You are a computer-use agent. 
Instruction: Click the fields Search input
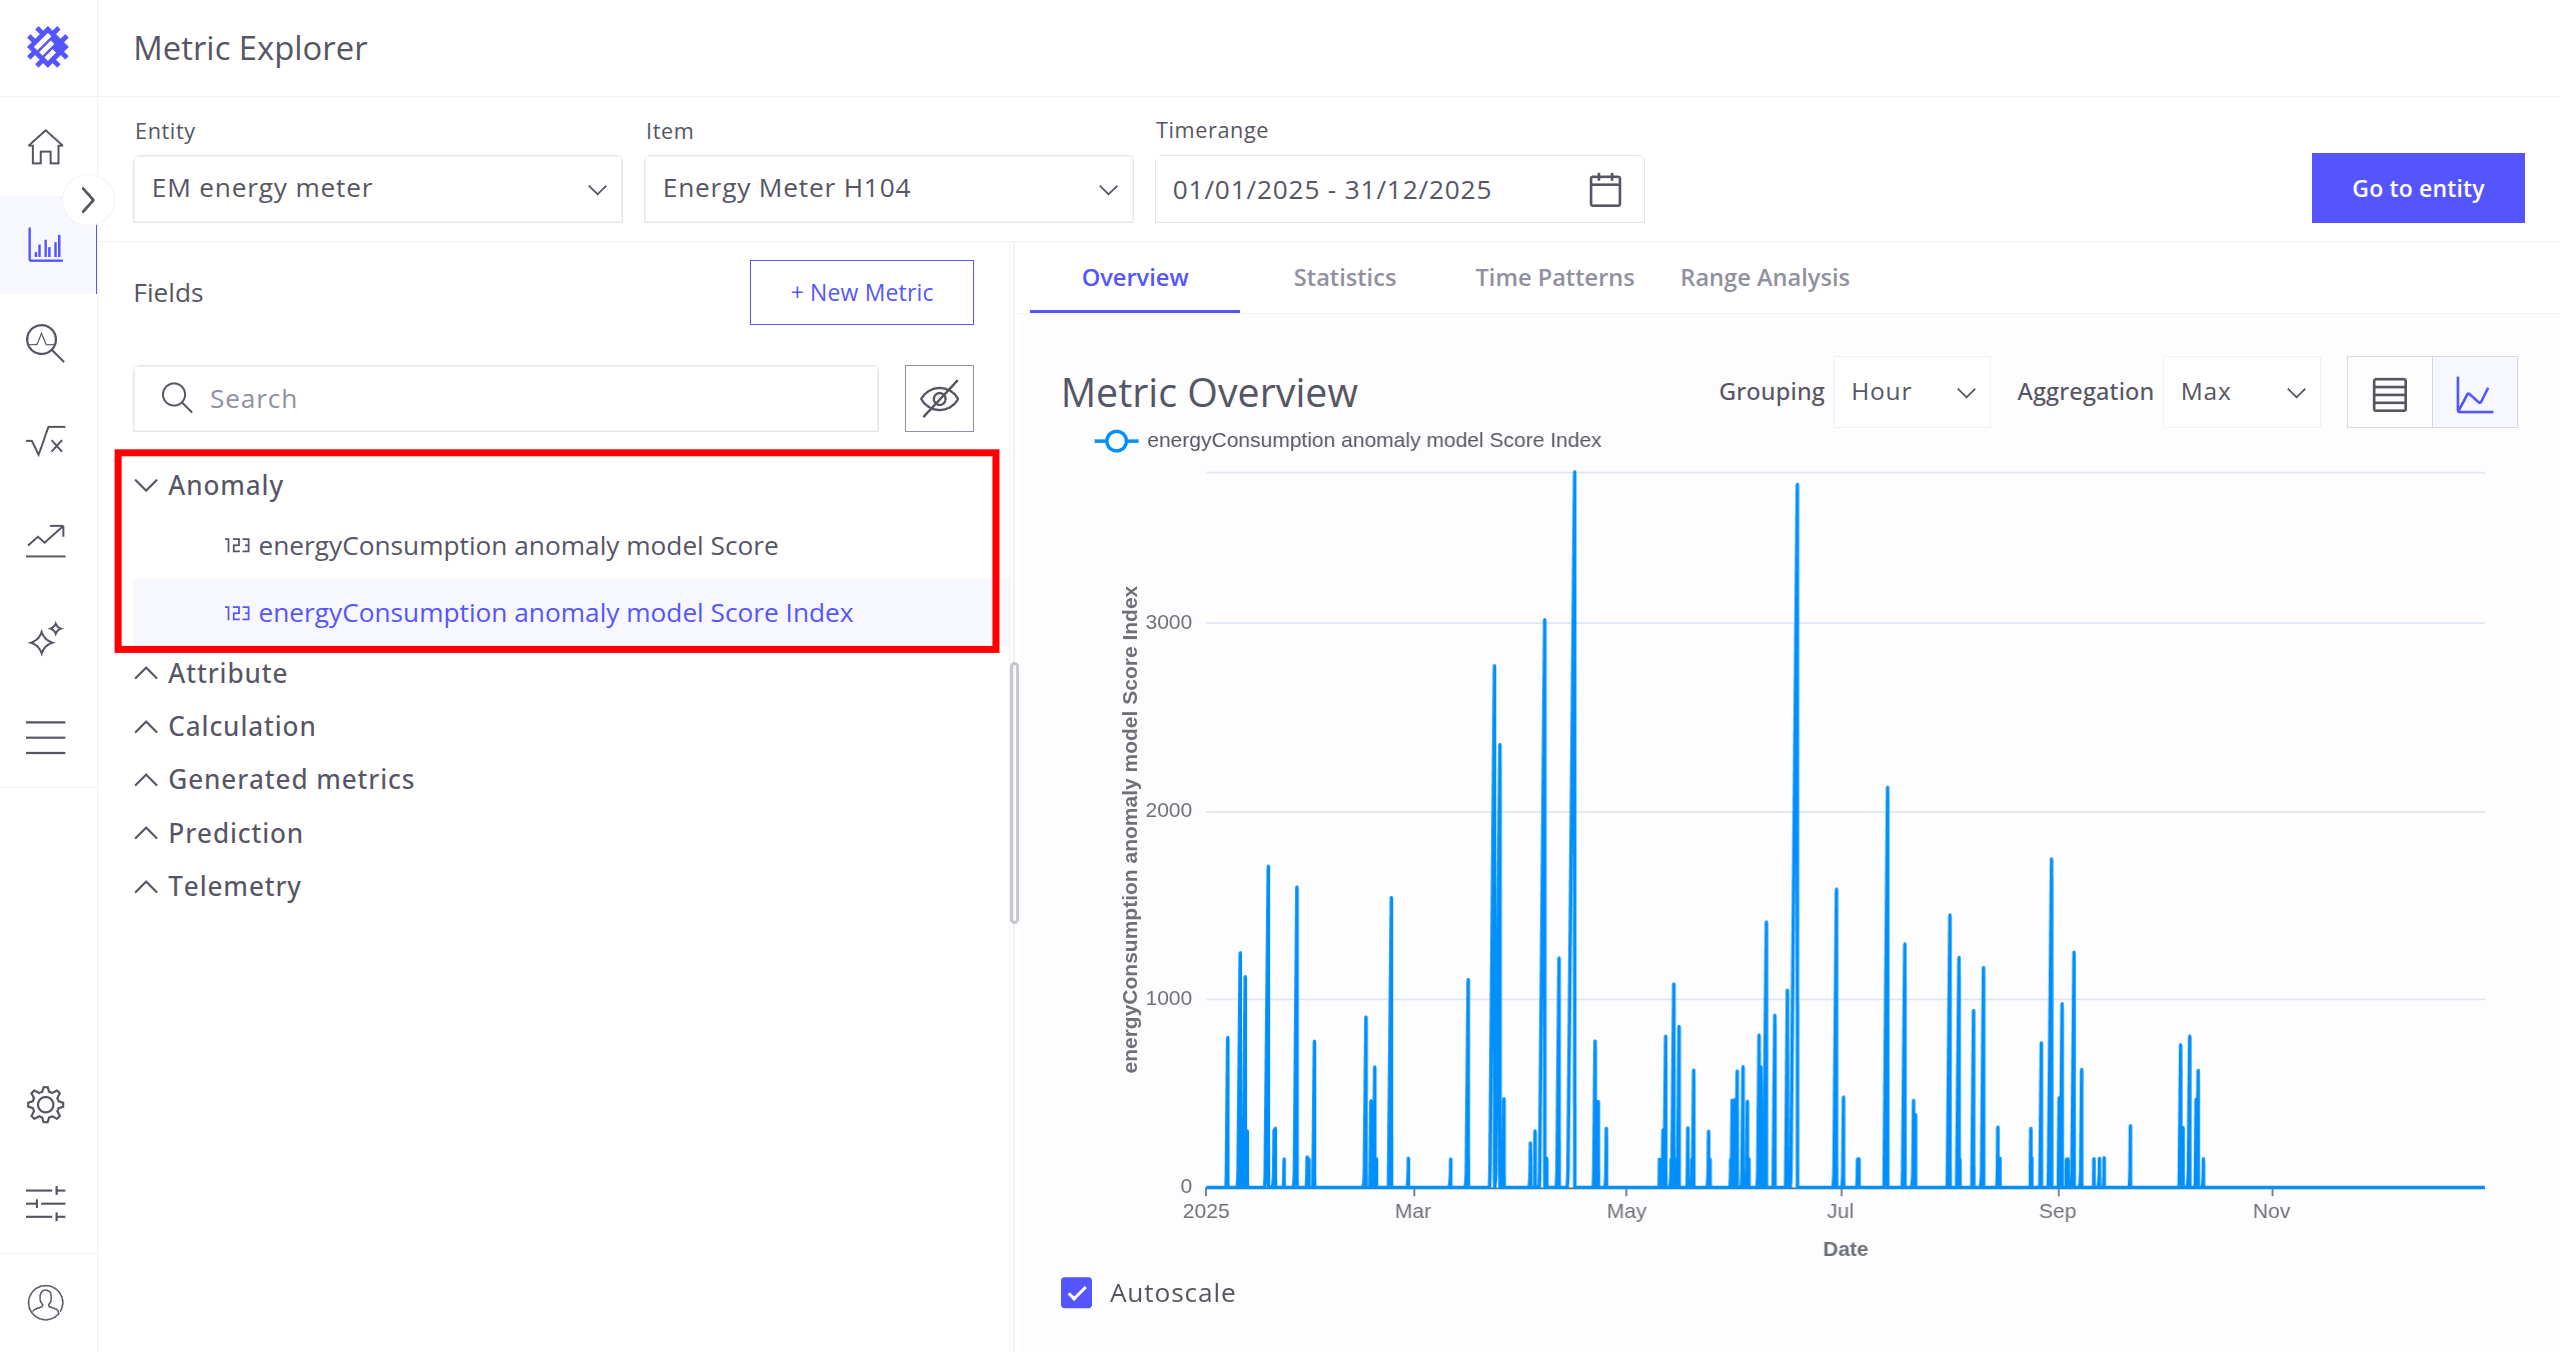(506, 398)
